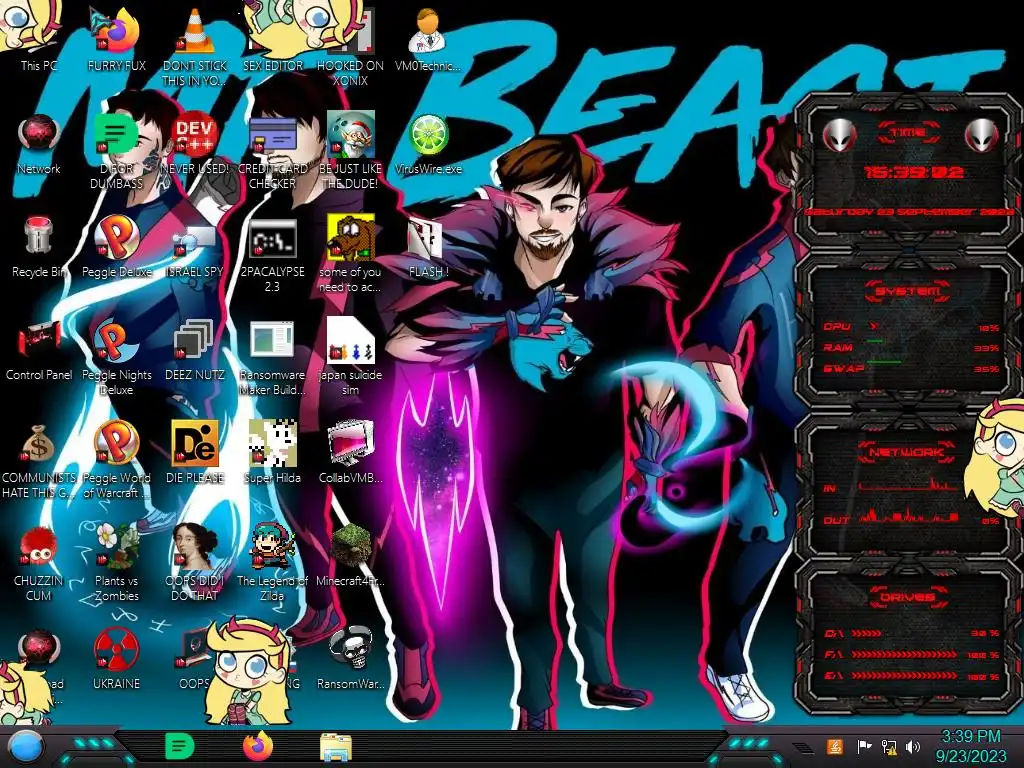The width and height of the screenshot is (1024, 768).
Task: Launch Peggle World of Warcraft
Action: click(x=116, y=444)
